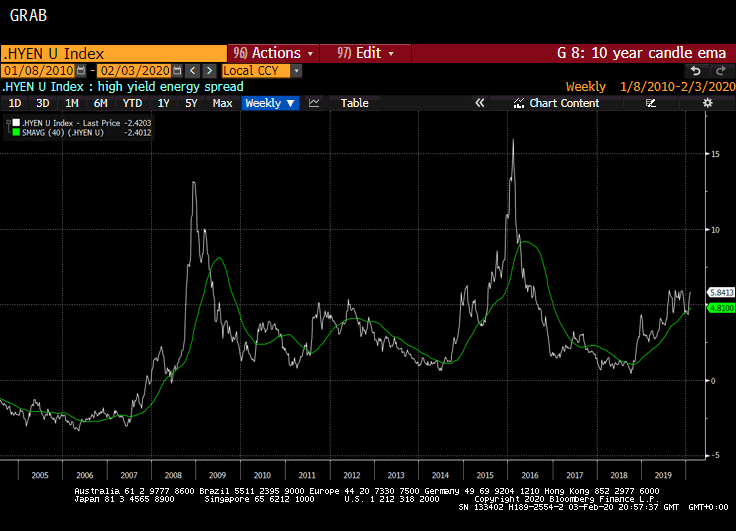Select the 1D range tab
736x531 pixels.
tap(15, 103)
